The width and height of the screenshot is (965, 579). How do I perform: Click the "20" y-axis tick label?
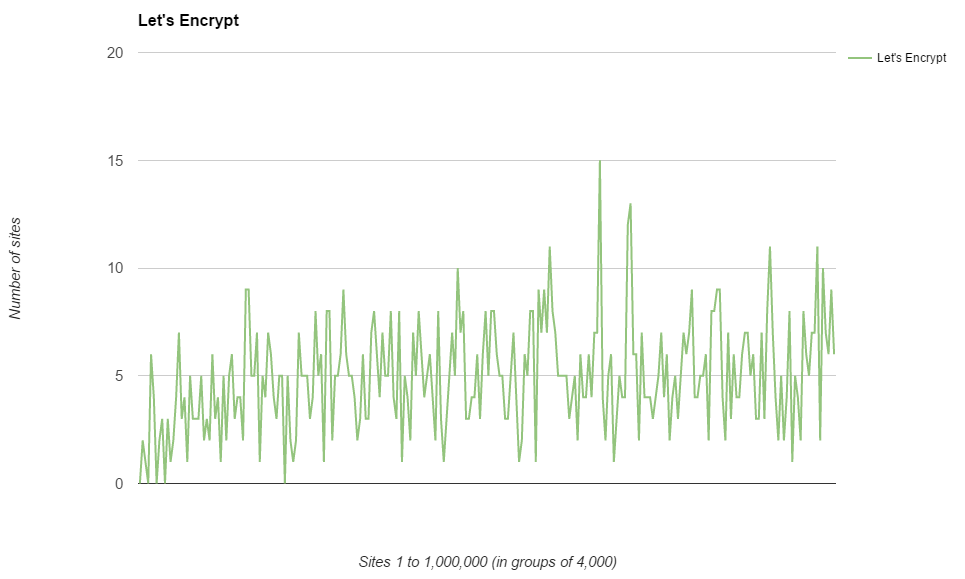point(113,51)
